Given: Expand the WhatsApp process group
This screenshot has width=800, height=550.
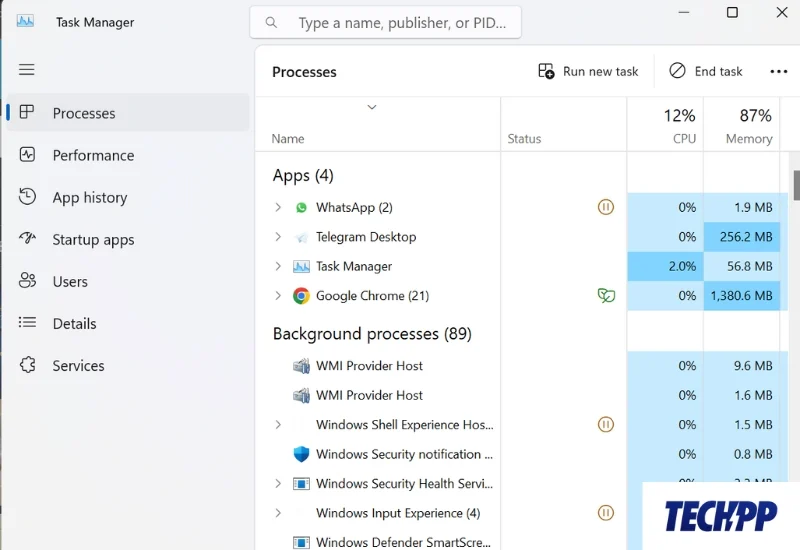Looking at the screenshot, I should pyautogui.click(x=278, y=208).
